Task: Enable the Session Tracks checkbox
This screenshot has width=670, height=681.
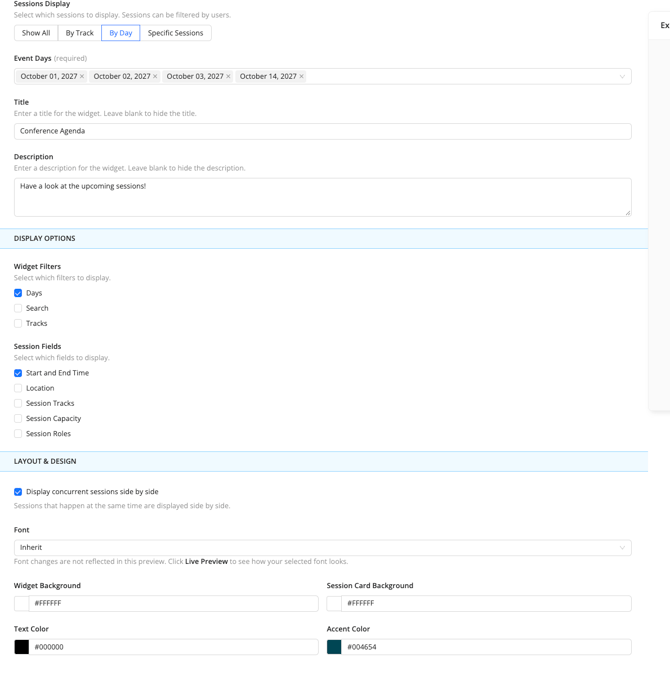Action: [18, 403]
